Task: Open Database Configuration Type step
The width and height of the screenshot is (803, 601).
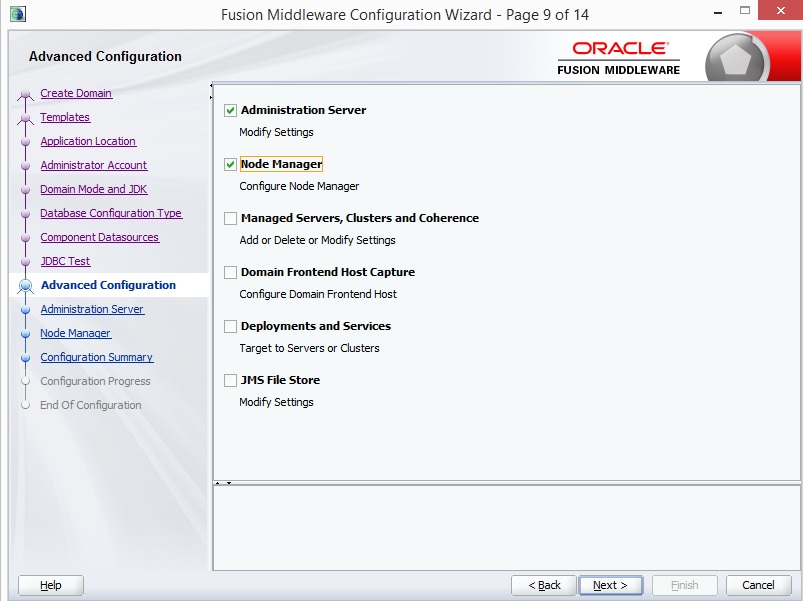Action: [111, 213]
